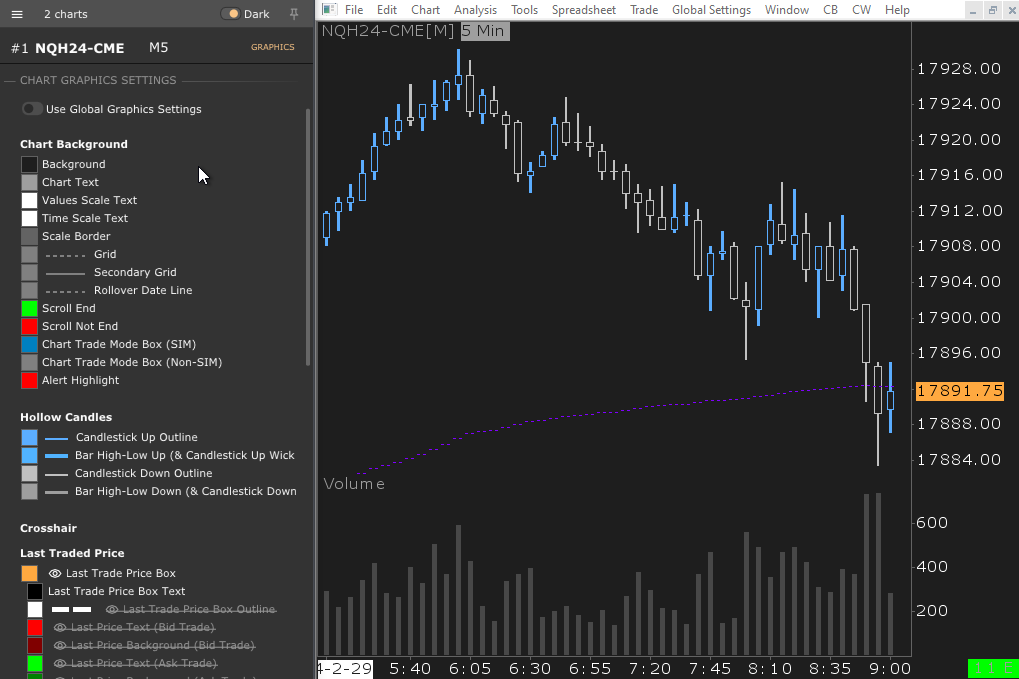Screen dimensions: 1019x679
Task: Open the Trade menu
Action: click(644, 10)
